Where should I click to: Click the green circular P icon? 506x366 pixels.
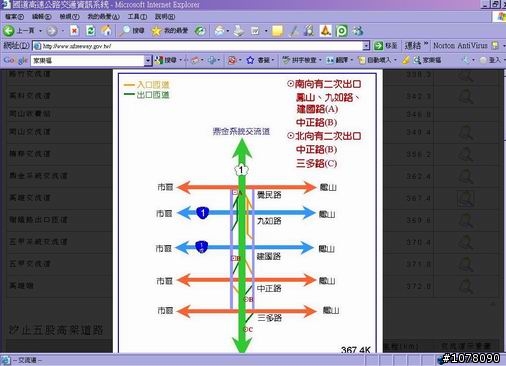[x=342, y=31]
